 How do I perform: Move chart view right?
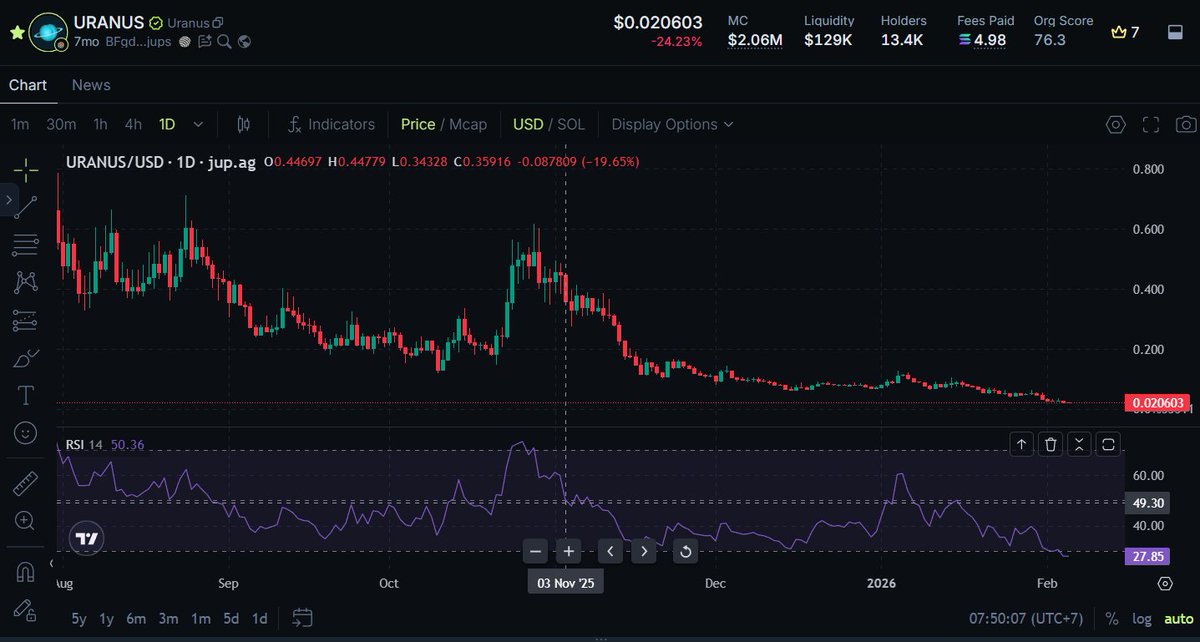pyautogui.click(x=644, y=550)
